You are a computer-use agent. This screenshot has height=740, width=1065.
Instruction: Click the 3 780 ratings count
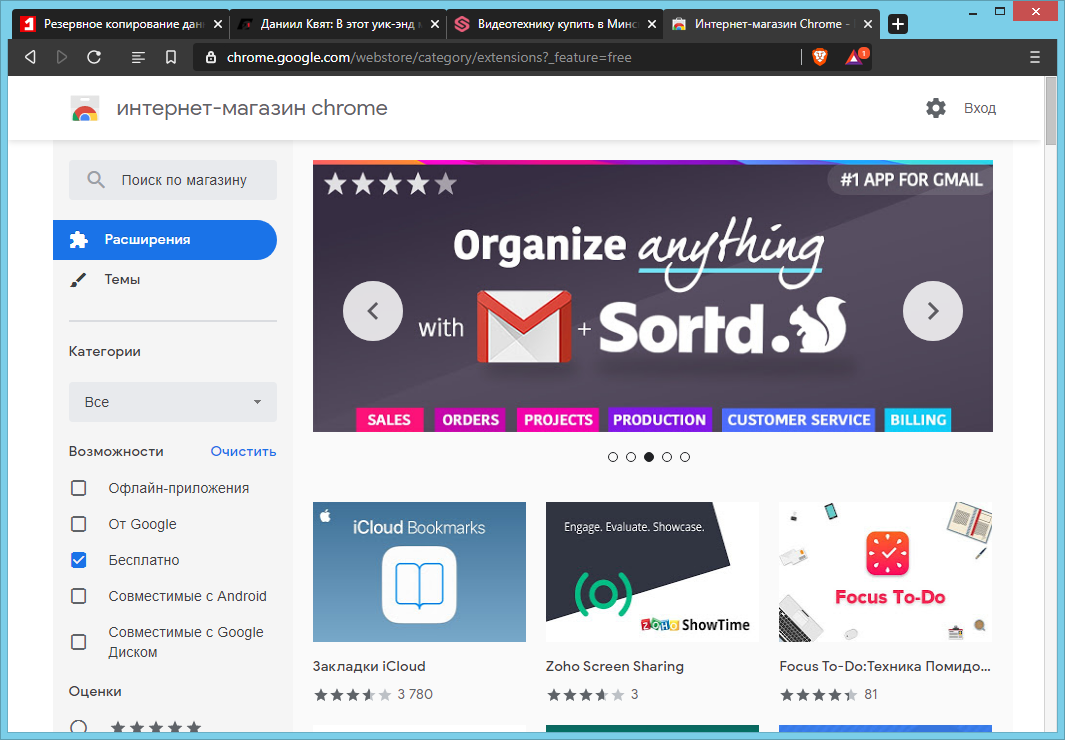point(415,695)
